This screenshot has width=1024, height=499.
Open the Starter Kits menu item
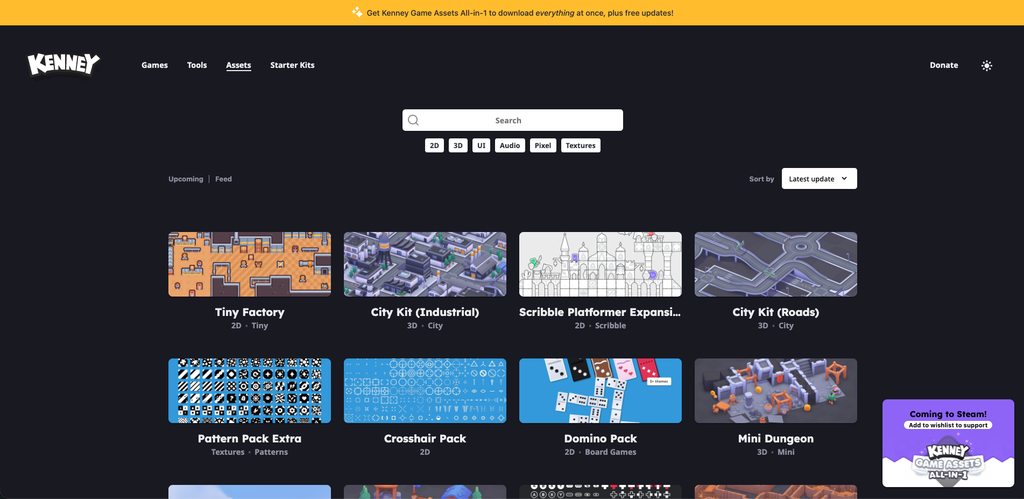click(293, 65)
